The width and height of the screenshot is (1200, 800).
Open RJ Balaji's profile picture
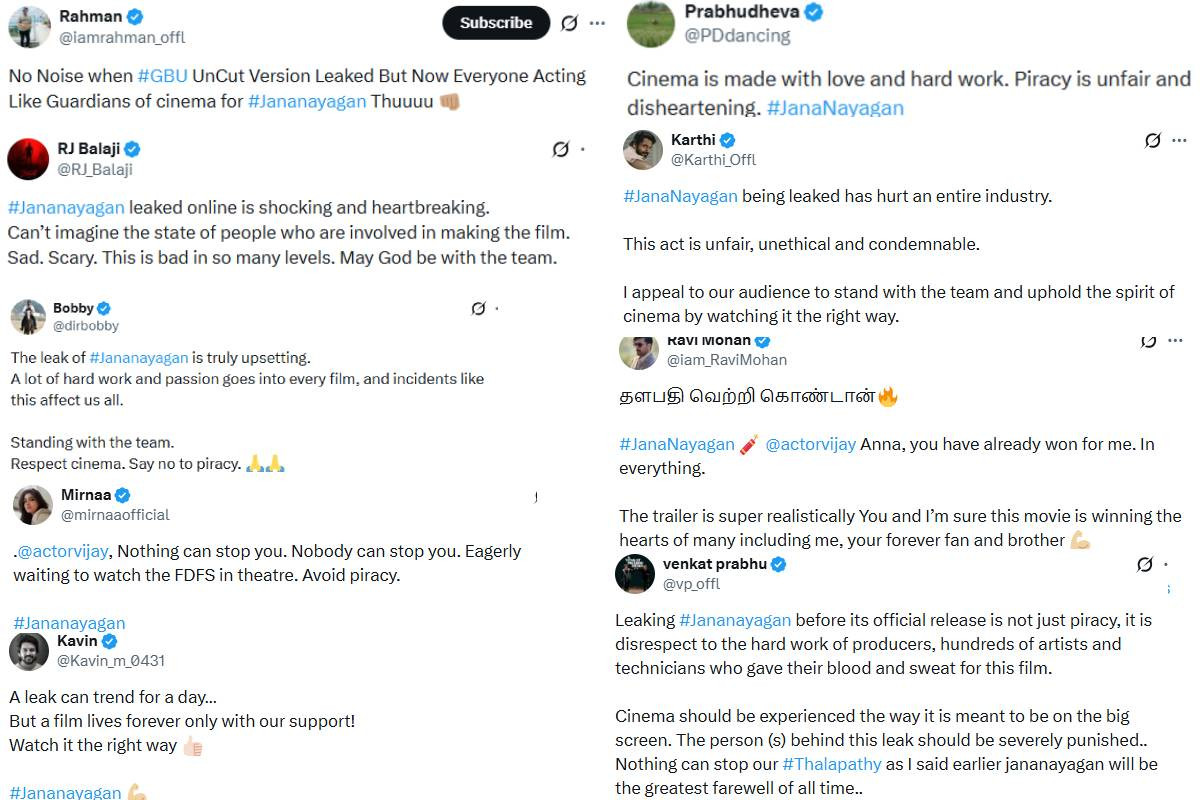[x=28, y=159]
